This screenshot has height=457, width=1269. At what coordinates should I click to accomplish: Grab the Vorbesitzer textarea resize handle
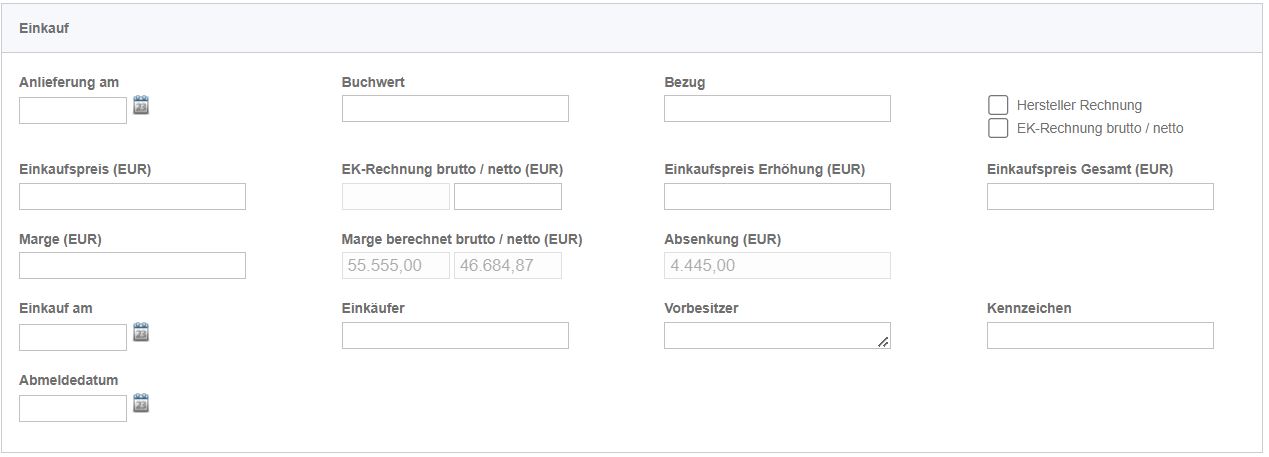[883, 342]
